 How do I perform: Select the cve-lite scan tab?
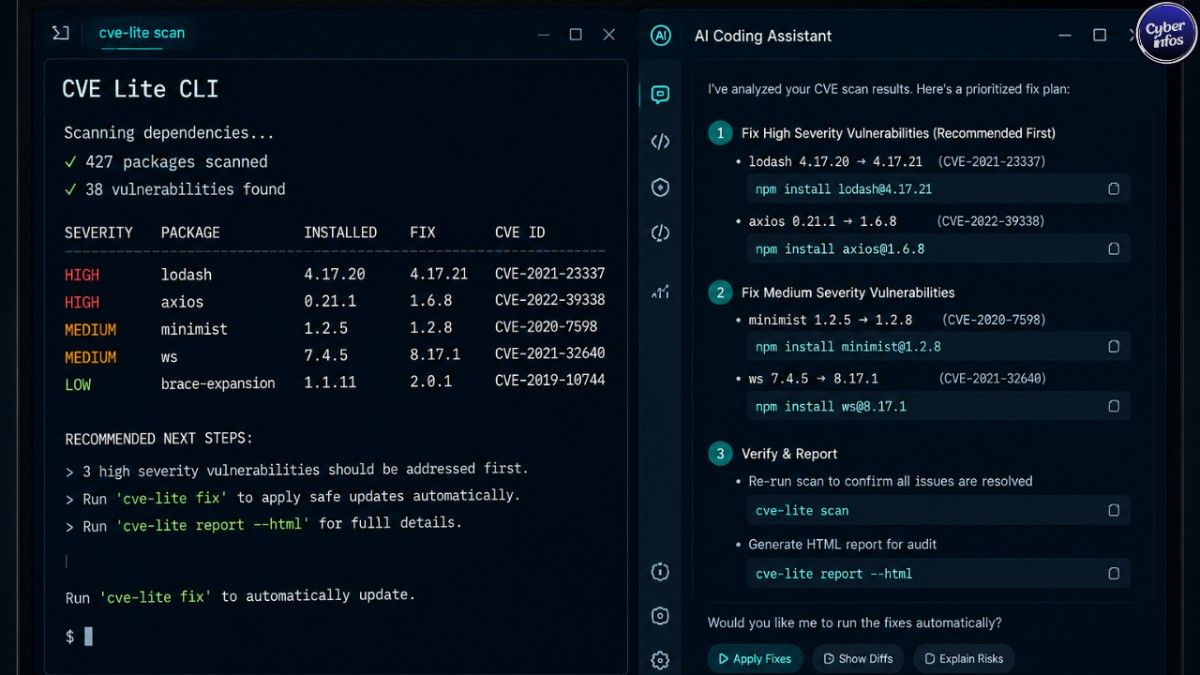click(x=141, y=32)
